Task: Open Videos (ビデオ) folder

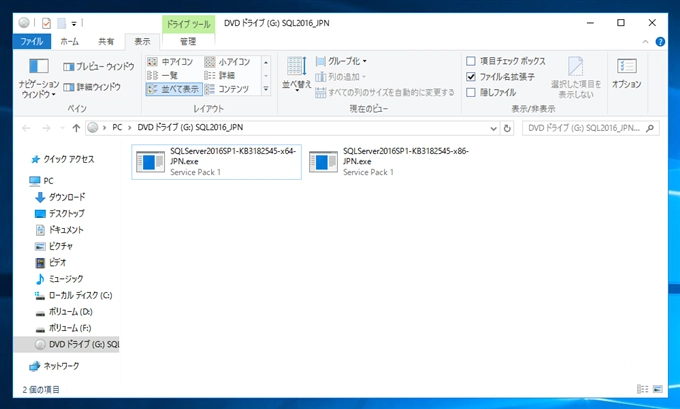Action: click(x=51, y=262)
